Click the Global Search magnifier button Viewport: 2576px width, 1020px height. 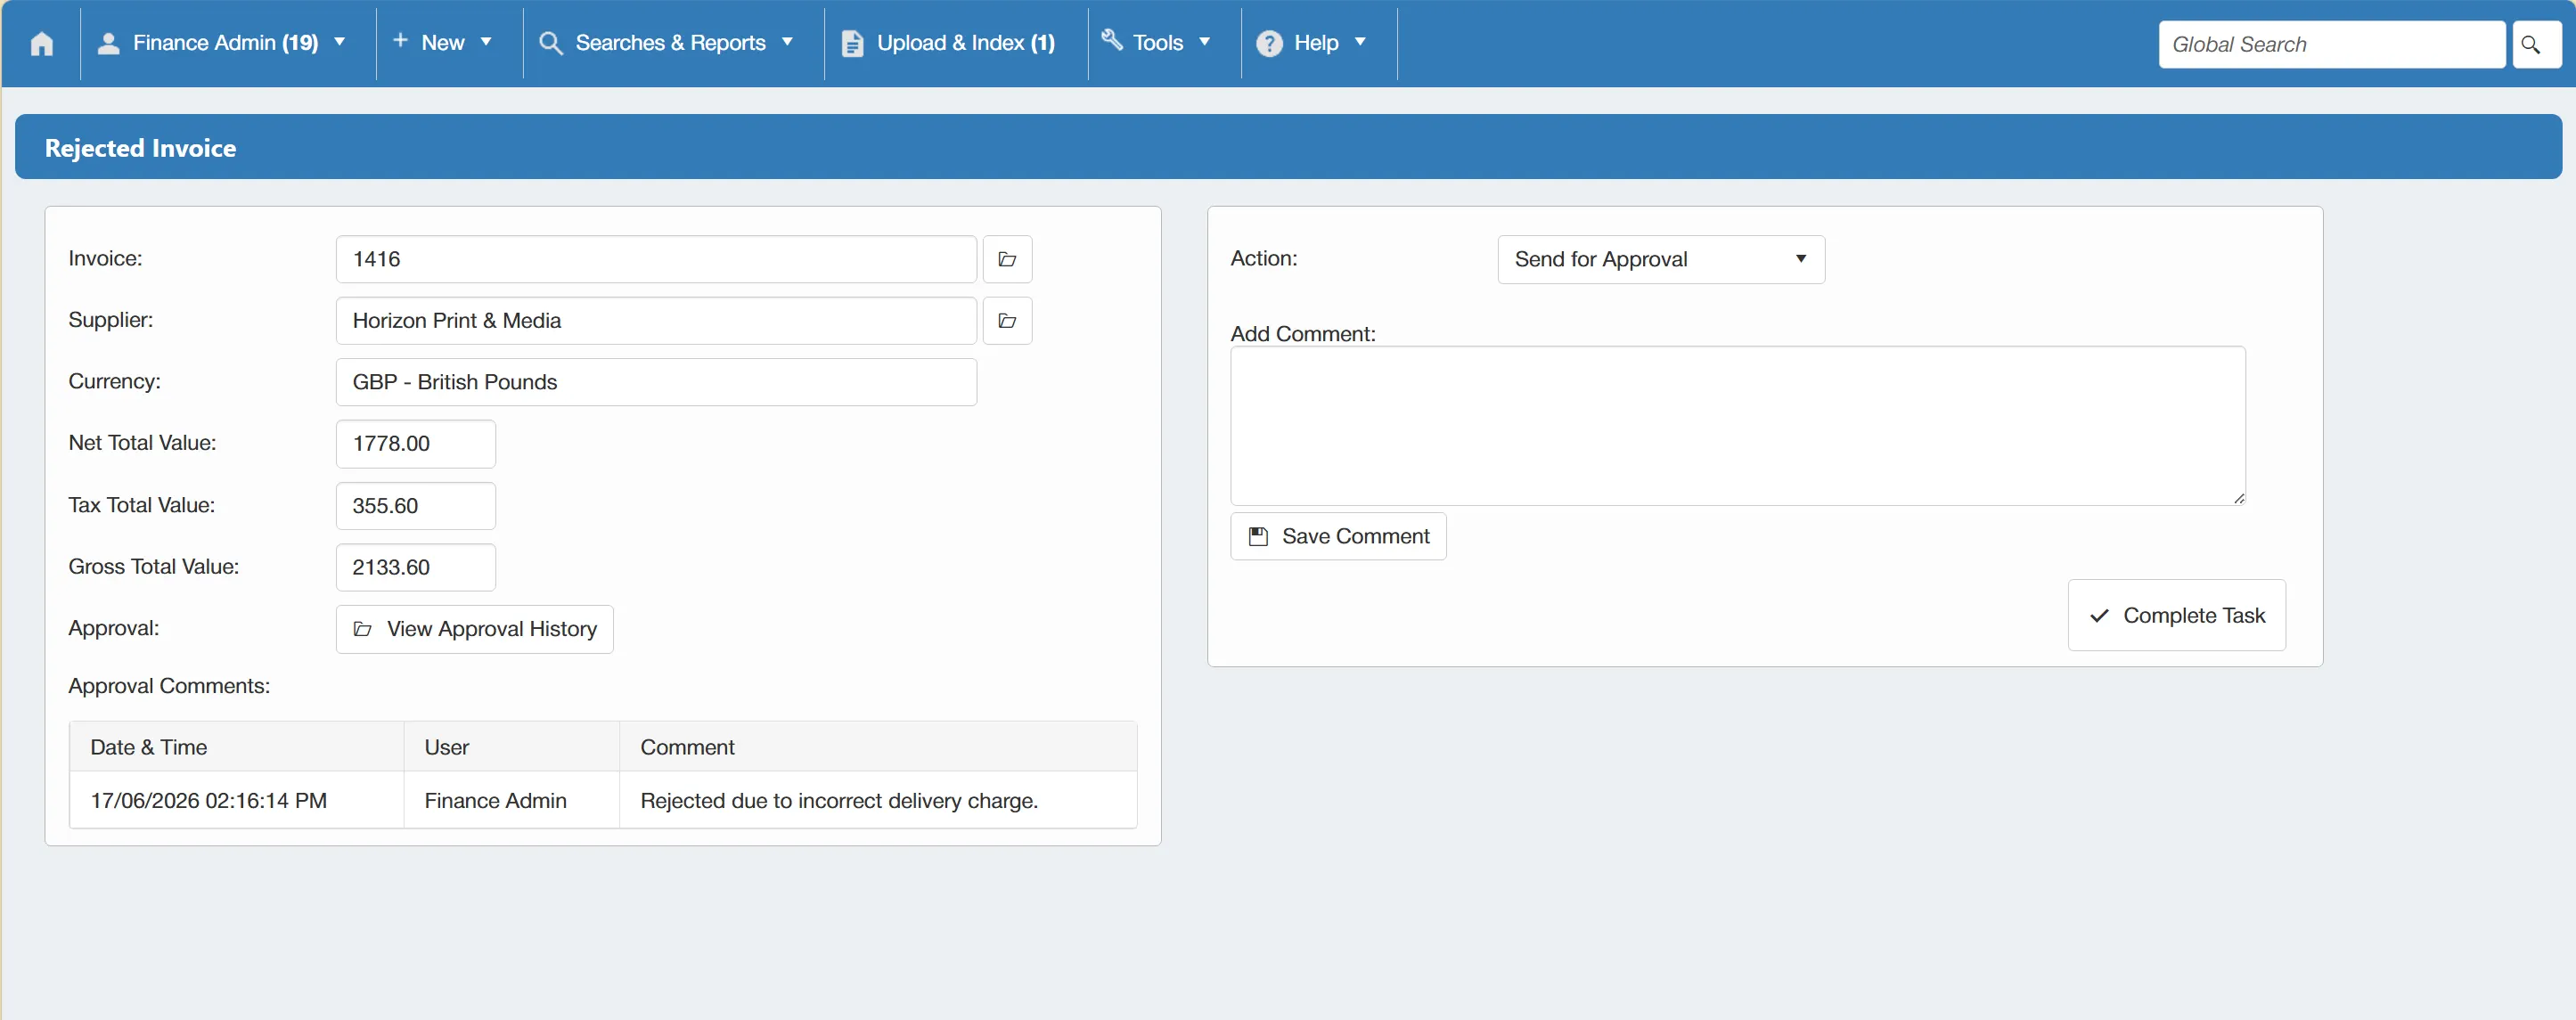[2536, 44]
